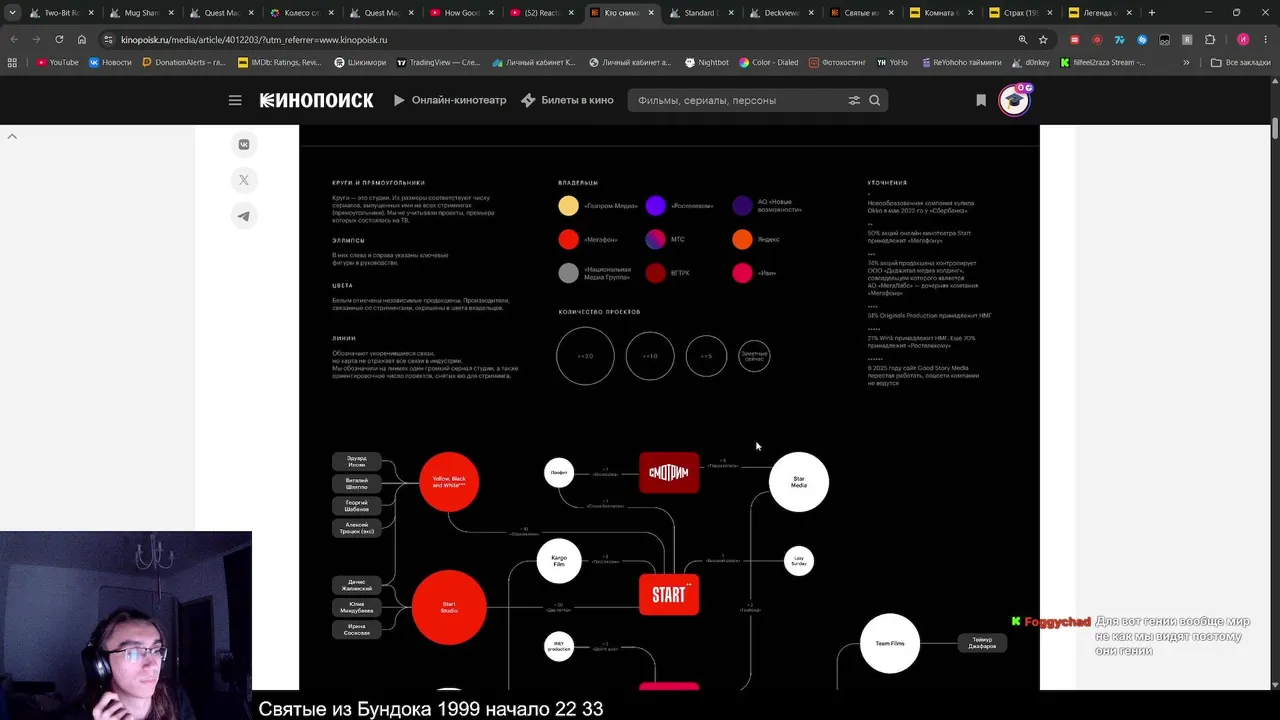Viewport: 1280px width, 720px height.
Task: Open a new browser tab
Action: [x=1152, y=13]
